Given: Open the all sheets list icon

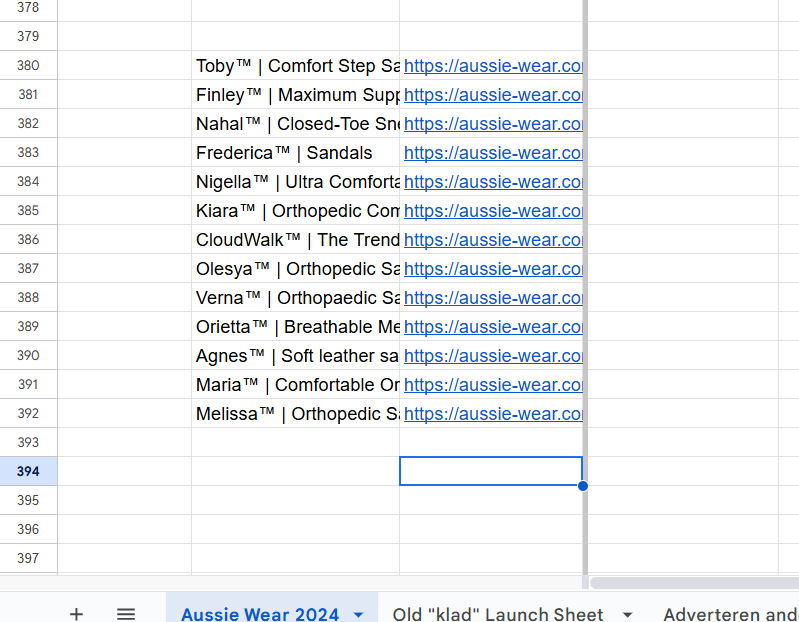Looking at the screenshot, I should point(126,614).
